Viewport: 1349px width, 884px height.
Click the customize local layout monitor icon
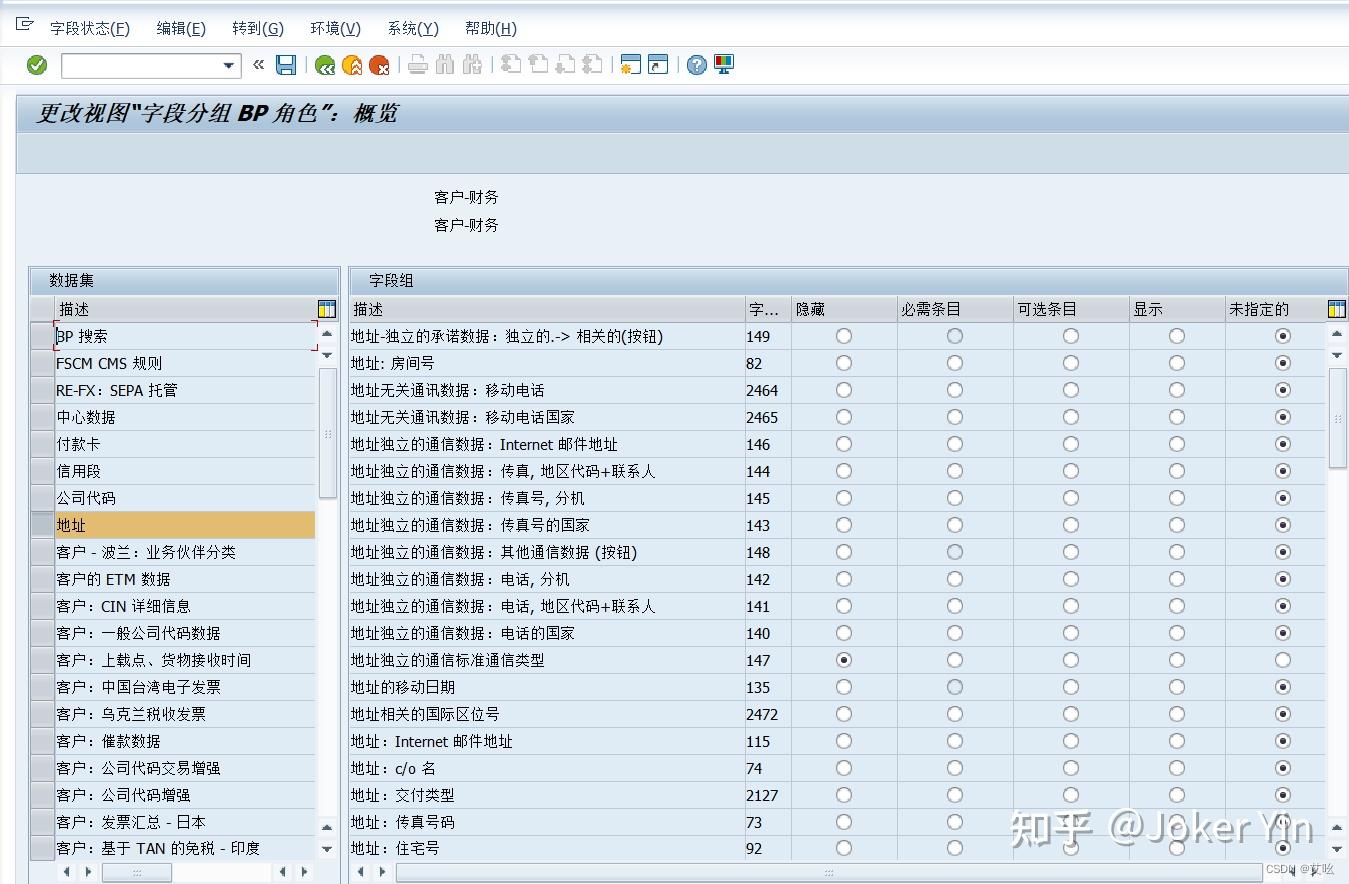point(722,64)
